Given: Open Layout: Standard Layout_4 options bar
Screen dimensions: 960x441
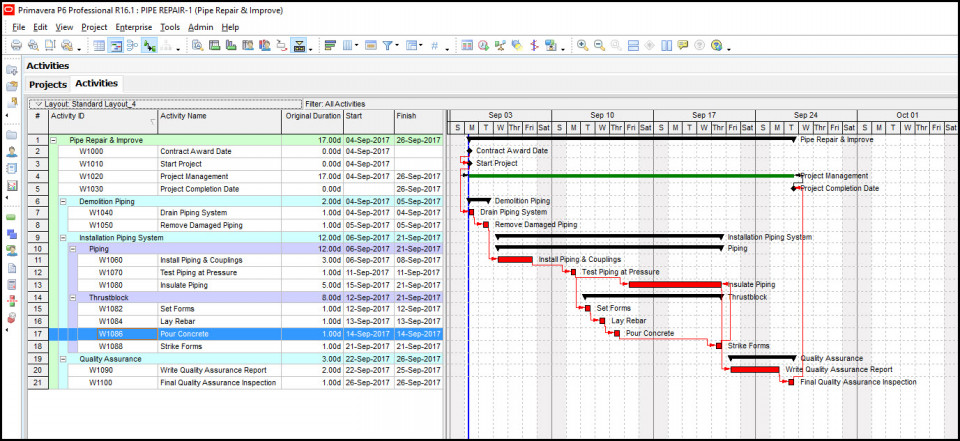Looking at the screenshot, I should coord(165,104).
